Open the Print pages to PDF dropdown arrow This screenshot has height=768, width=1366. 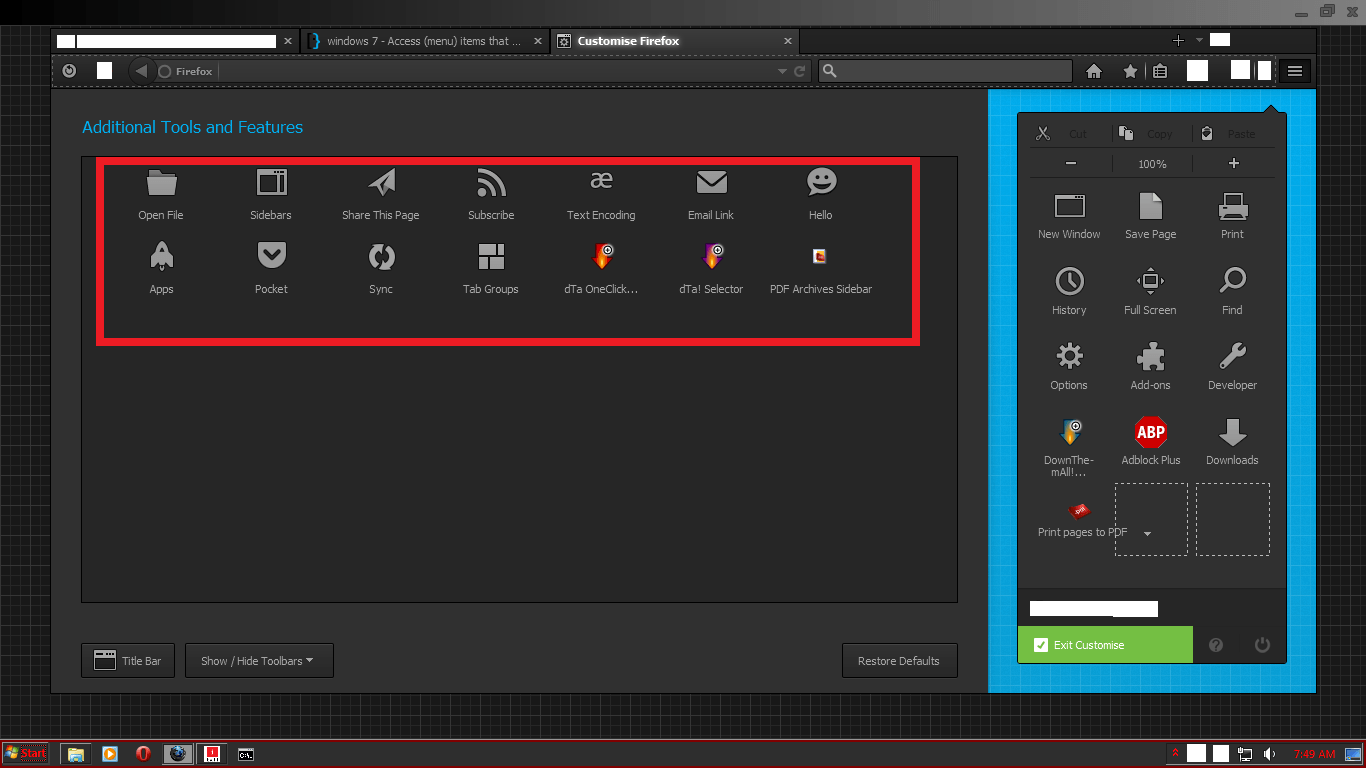tap(1147, 534)
